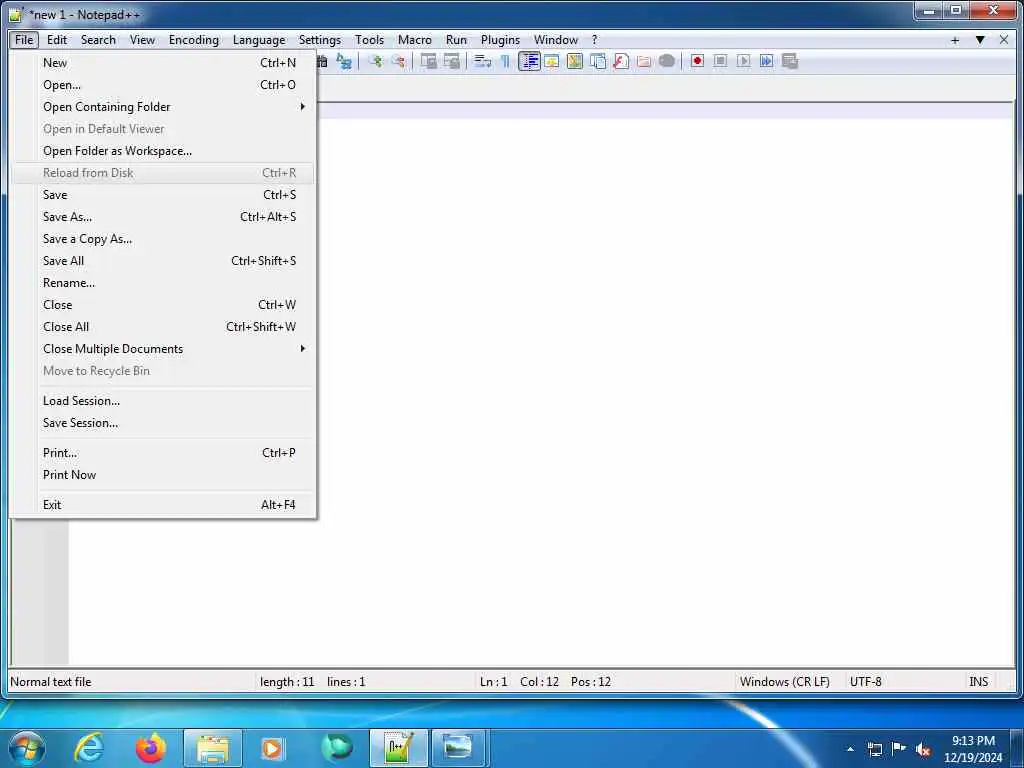Click Windows (CR LF) in the status bar
Screen dimensions: 1024x768
pos(784,682)
